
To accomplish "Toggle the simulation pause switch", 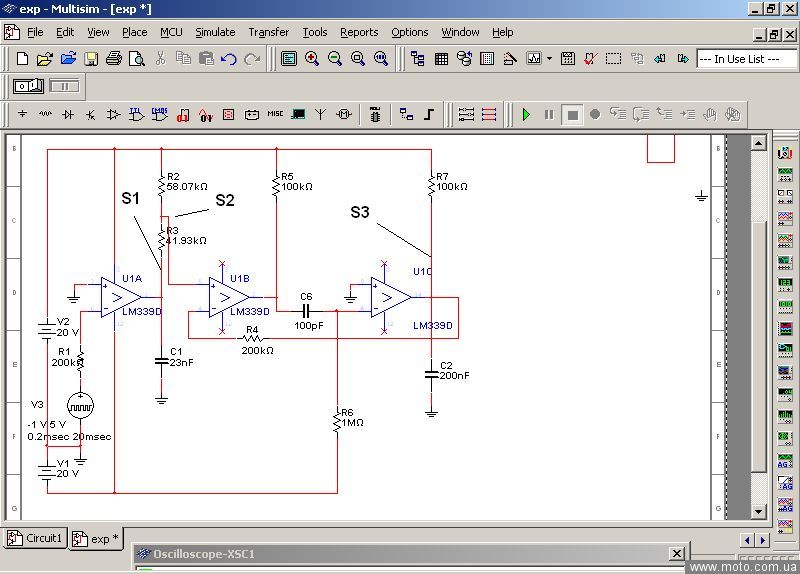I will 64,86.
